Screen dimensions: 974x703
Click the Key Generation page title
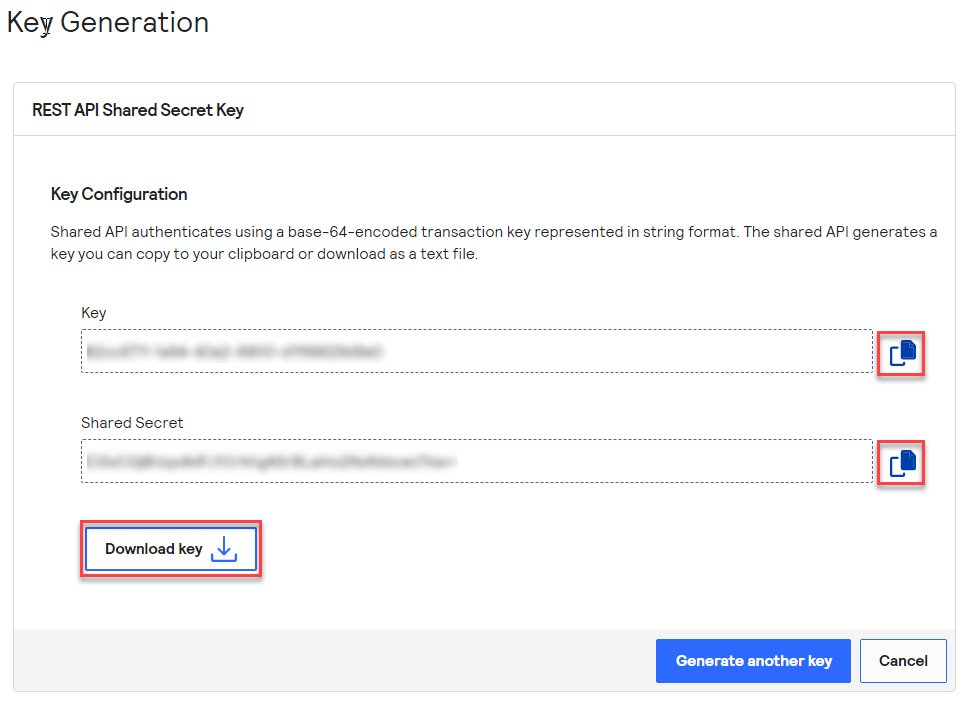(107, 21)
